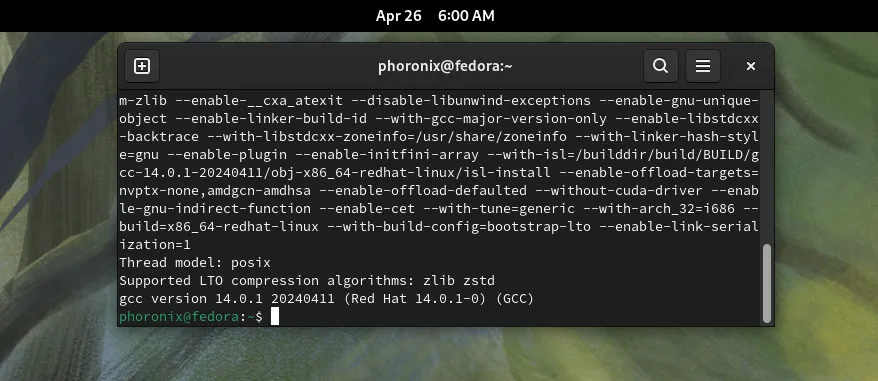Screen dimensions: 878x381
Task: Click the green phoronix@fedora prompt text
Action: (179, 317)
